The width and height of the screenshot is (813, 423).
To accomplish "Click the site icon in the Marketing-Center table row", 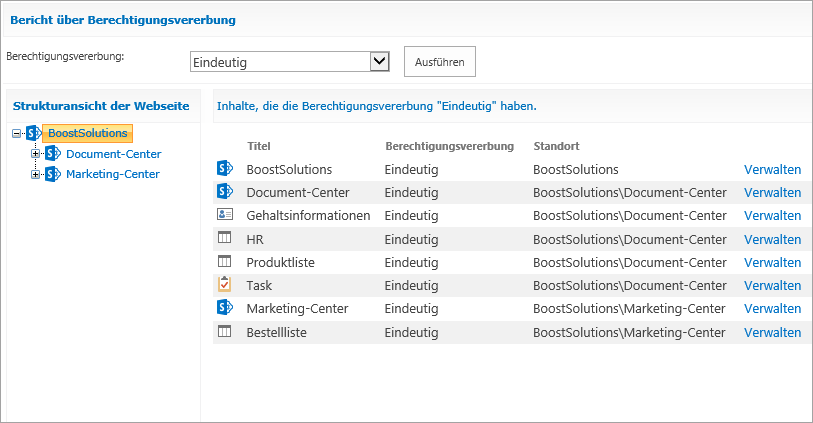I will pos(225,307).
